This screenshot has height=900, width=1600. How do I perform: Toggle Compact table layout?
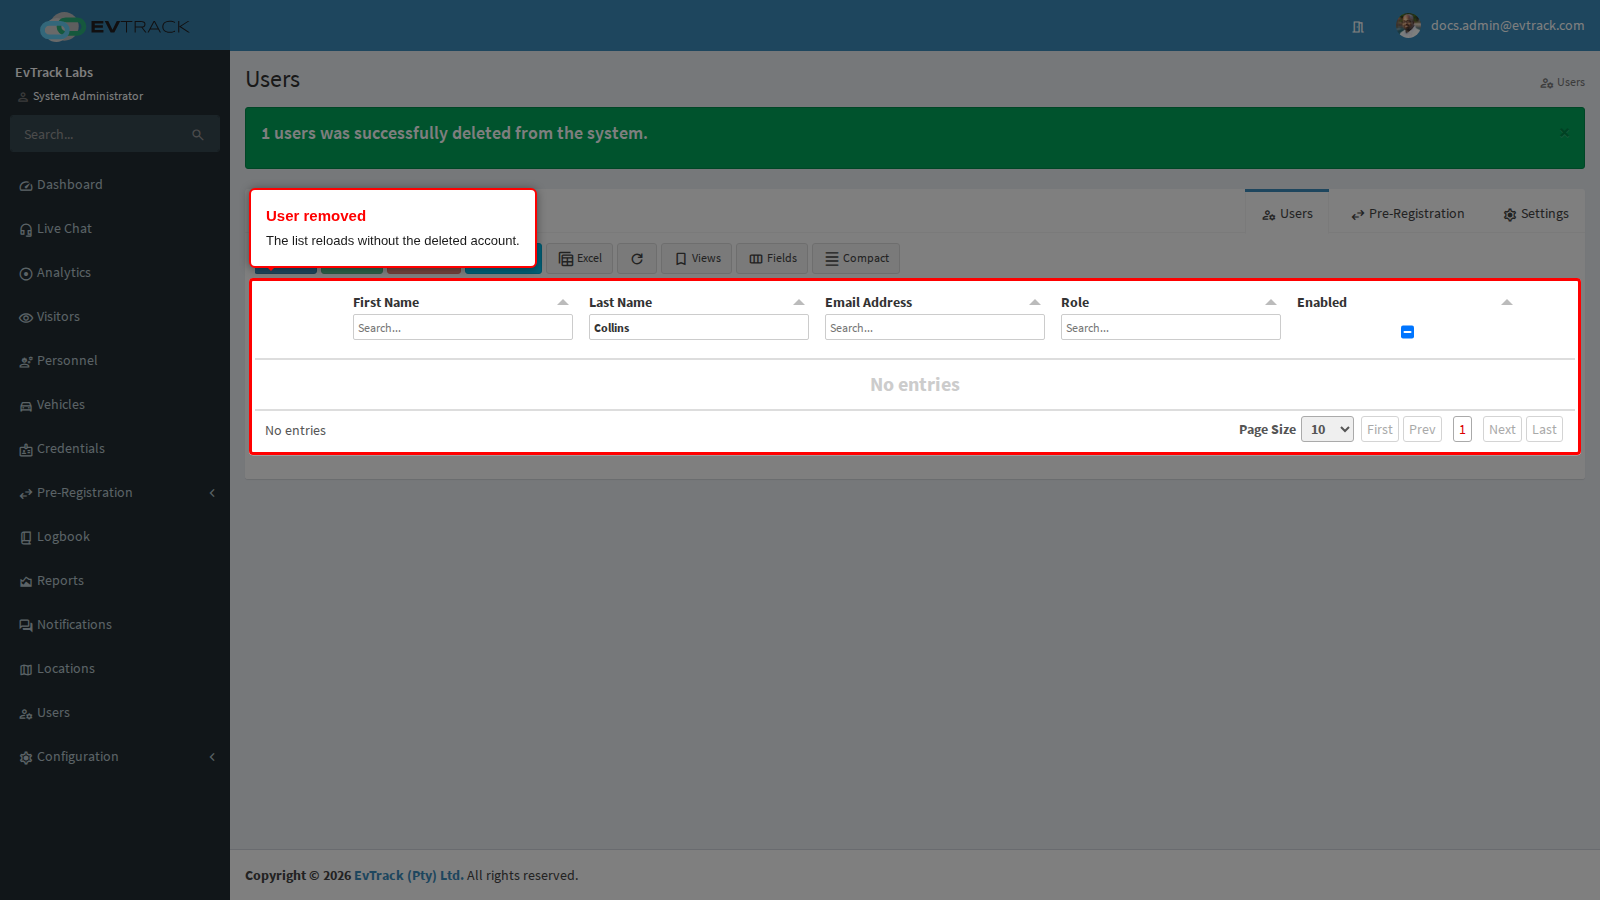[x=856, y=259]
